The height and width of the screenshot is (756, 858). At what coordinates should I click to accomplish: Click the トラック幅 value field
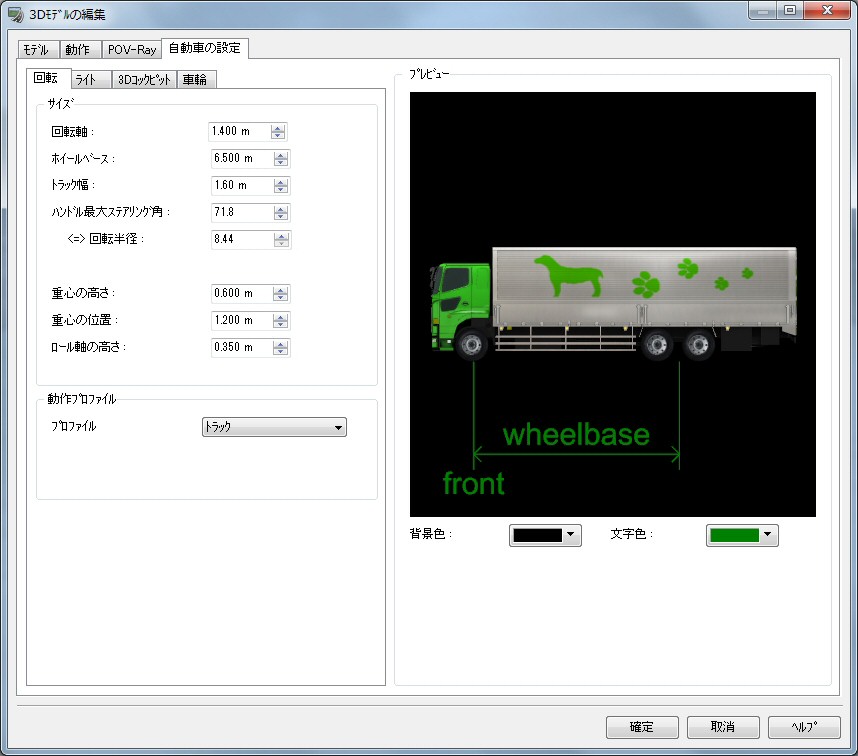[242, 185]
